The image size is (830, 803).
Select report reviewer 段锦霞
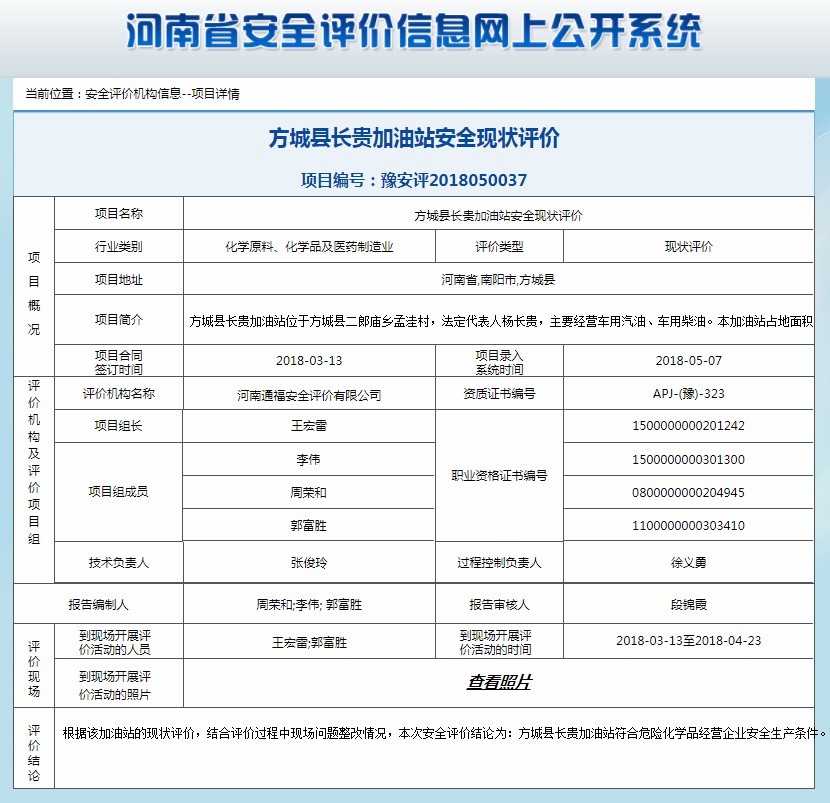(689, 604)
